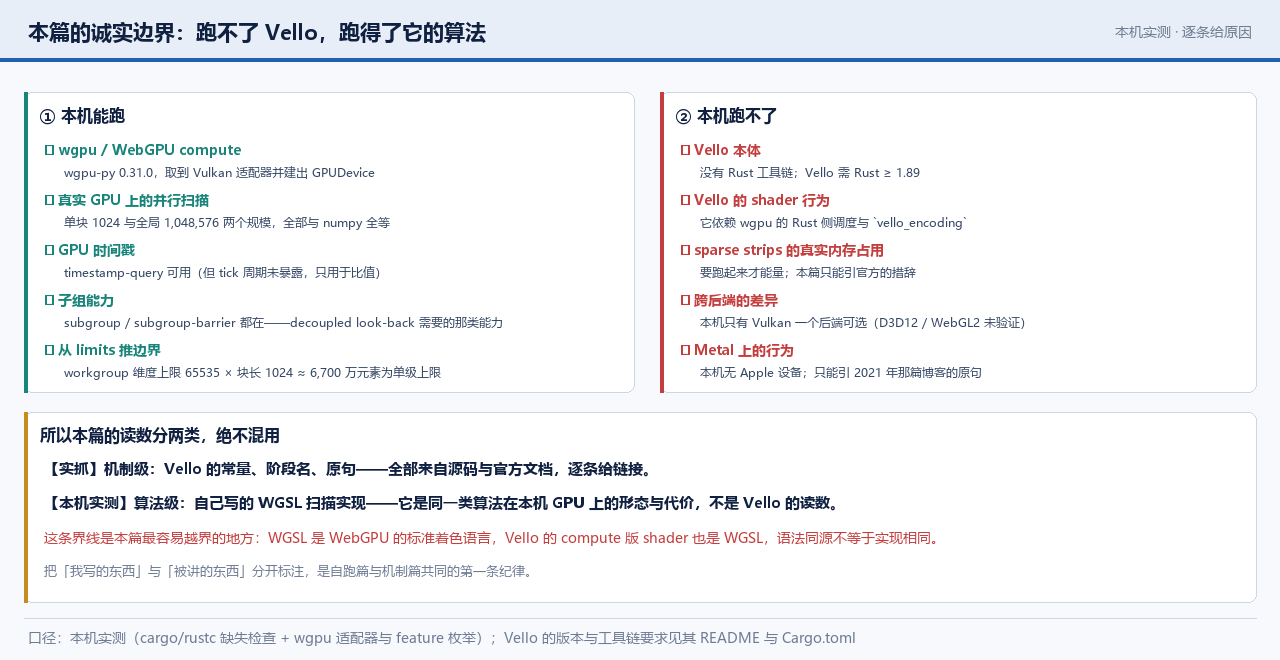Click the bullet marker before '子组能力'

[x=49, y=300]
